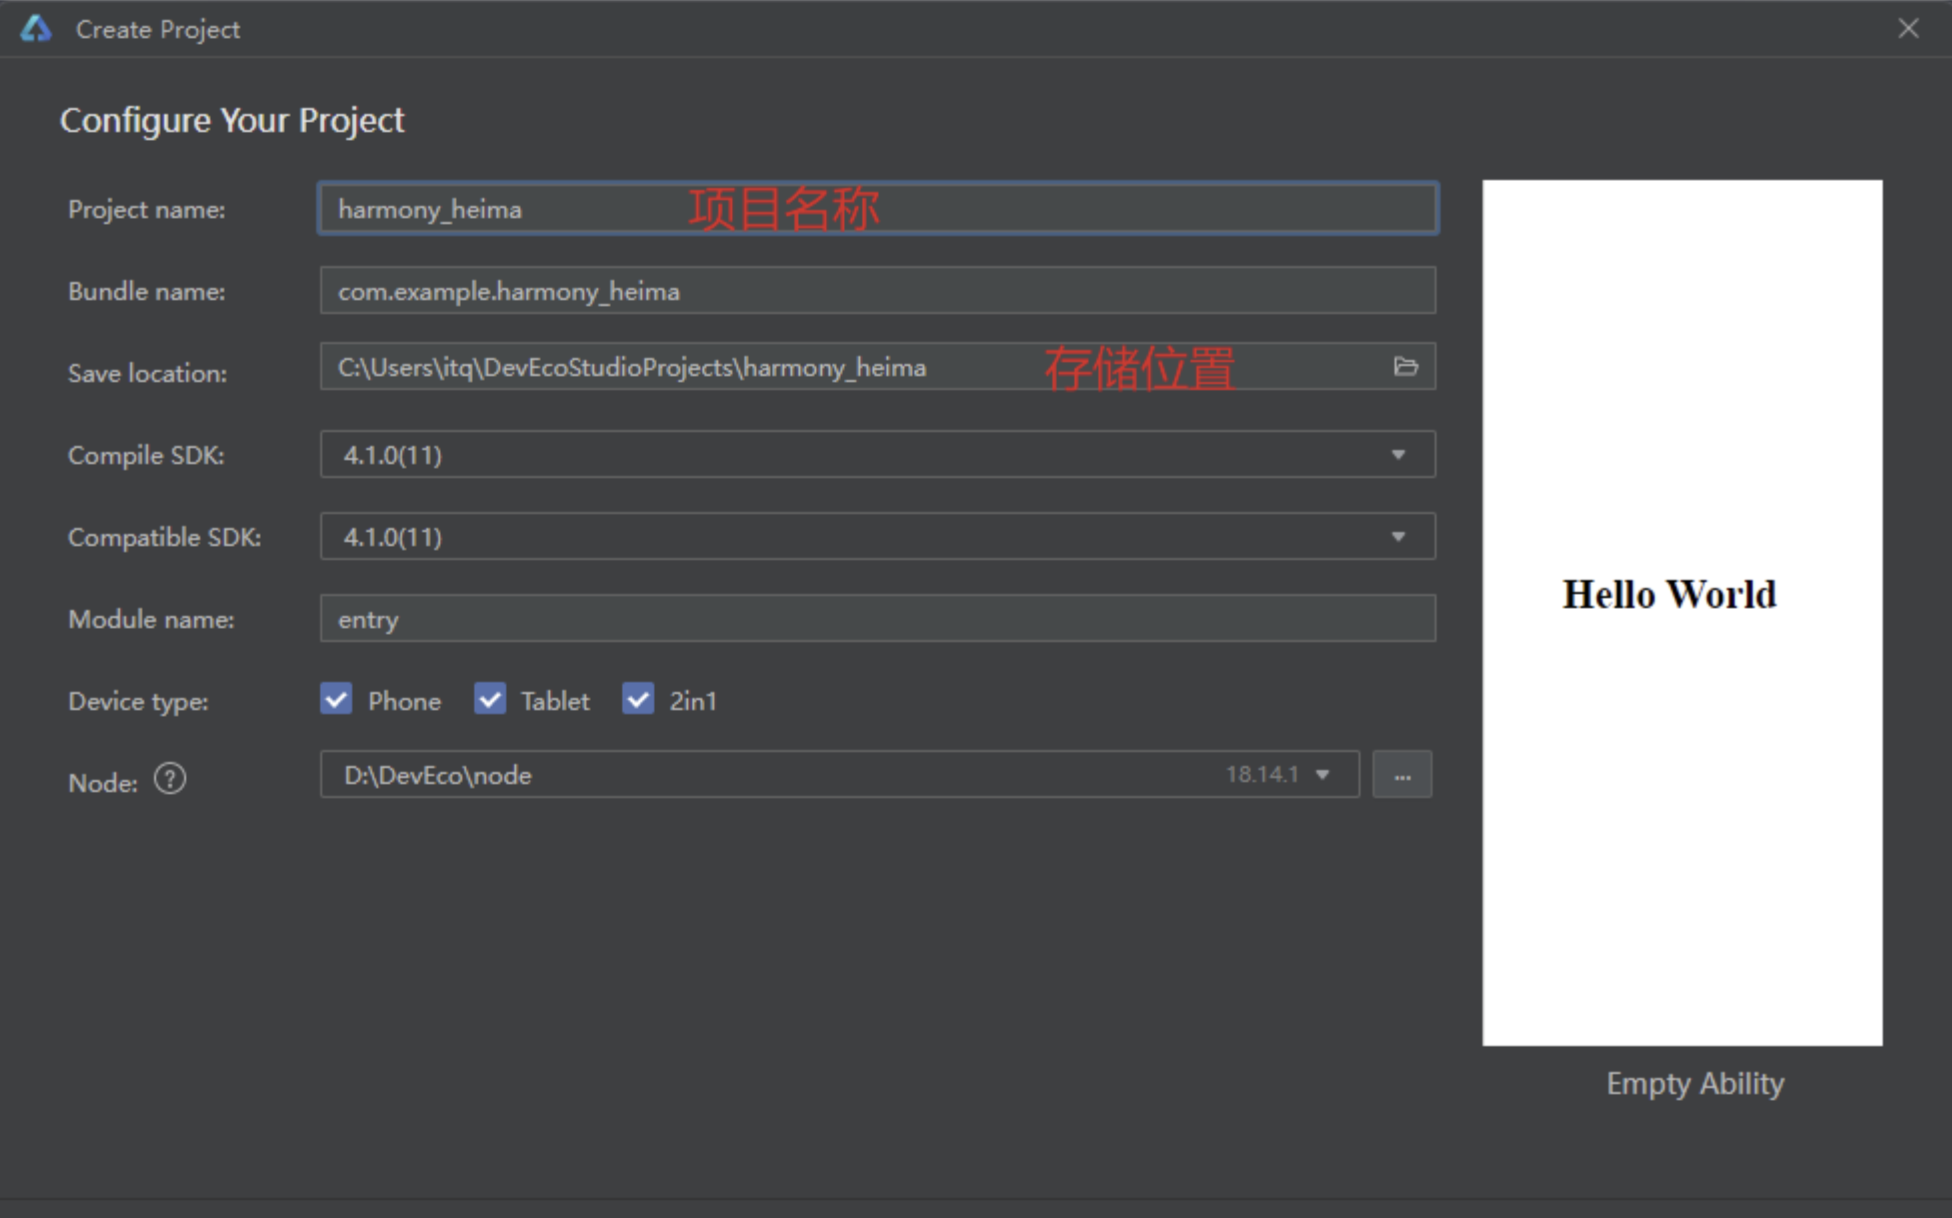The height and width of the screenshot is (1218, 1952).
Task: Click the Configure Your Project heading
Action: [x=232, y=120]
